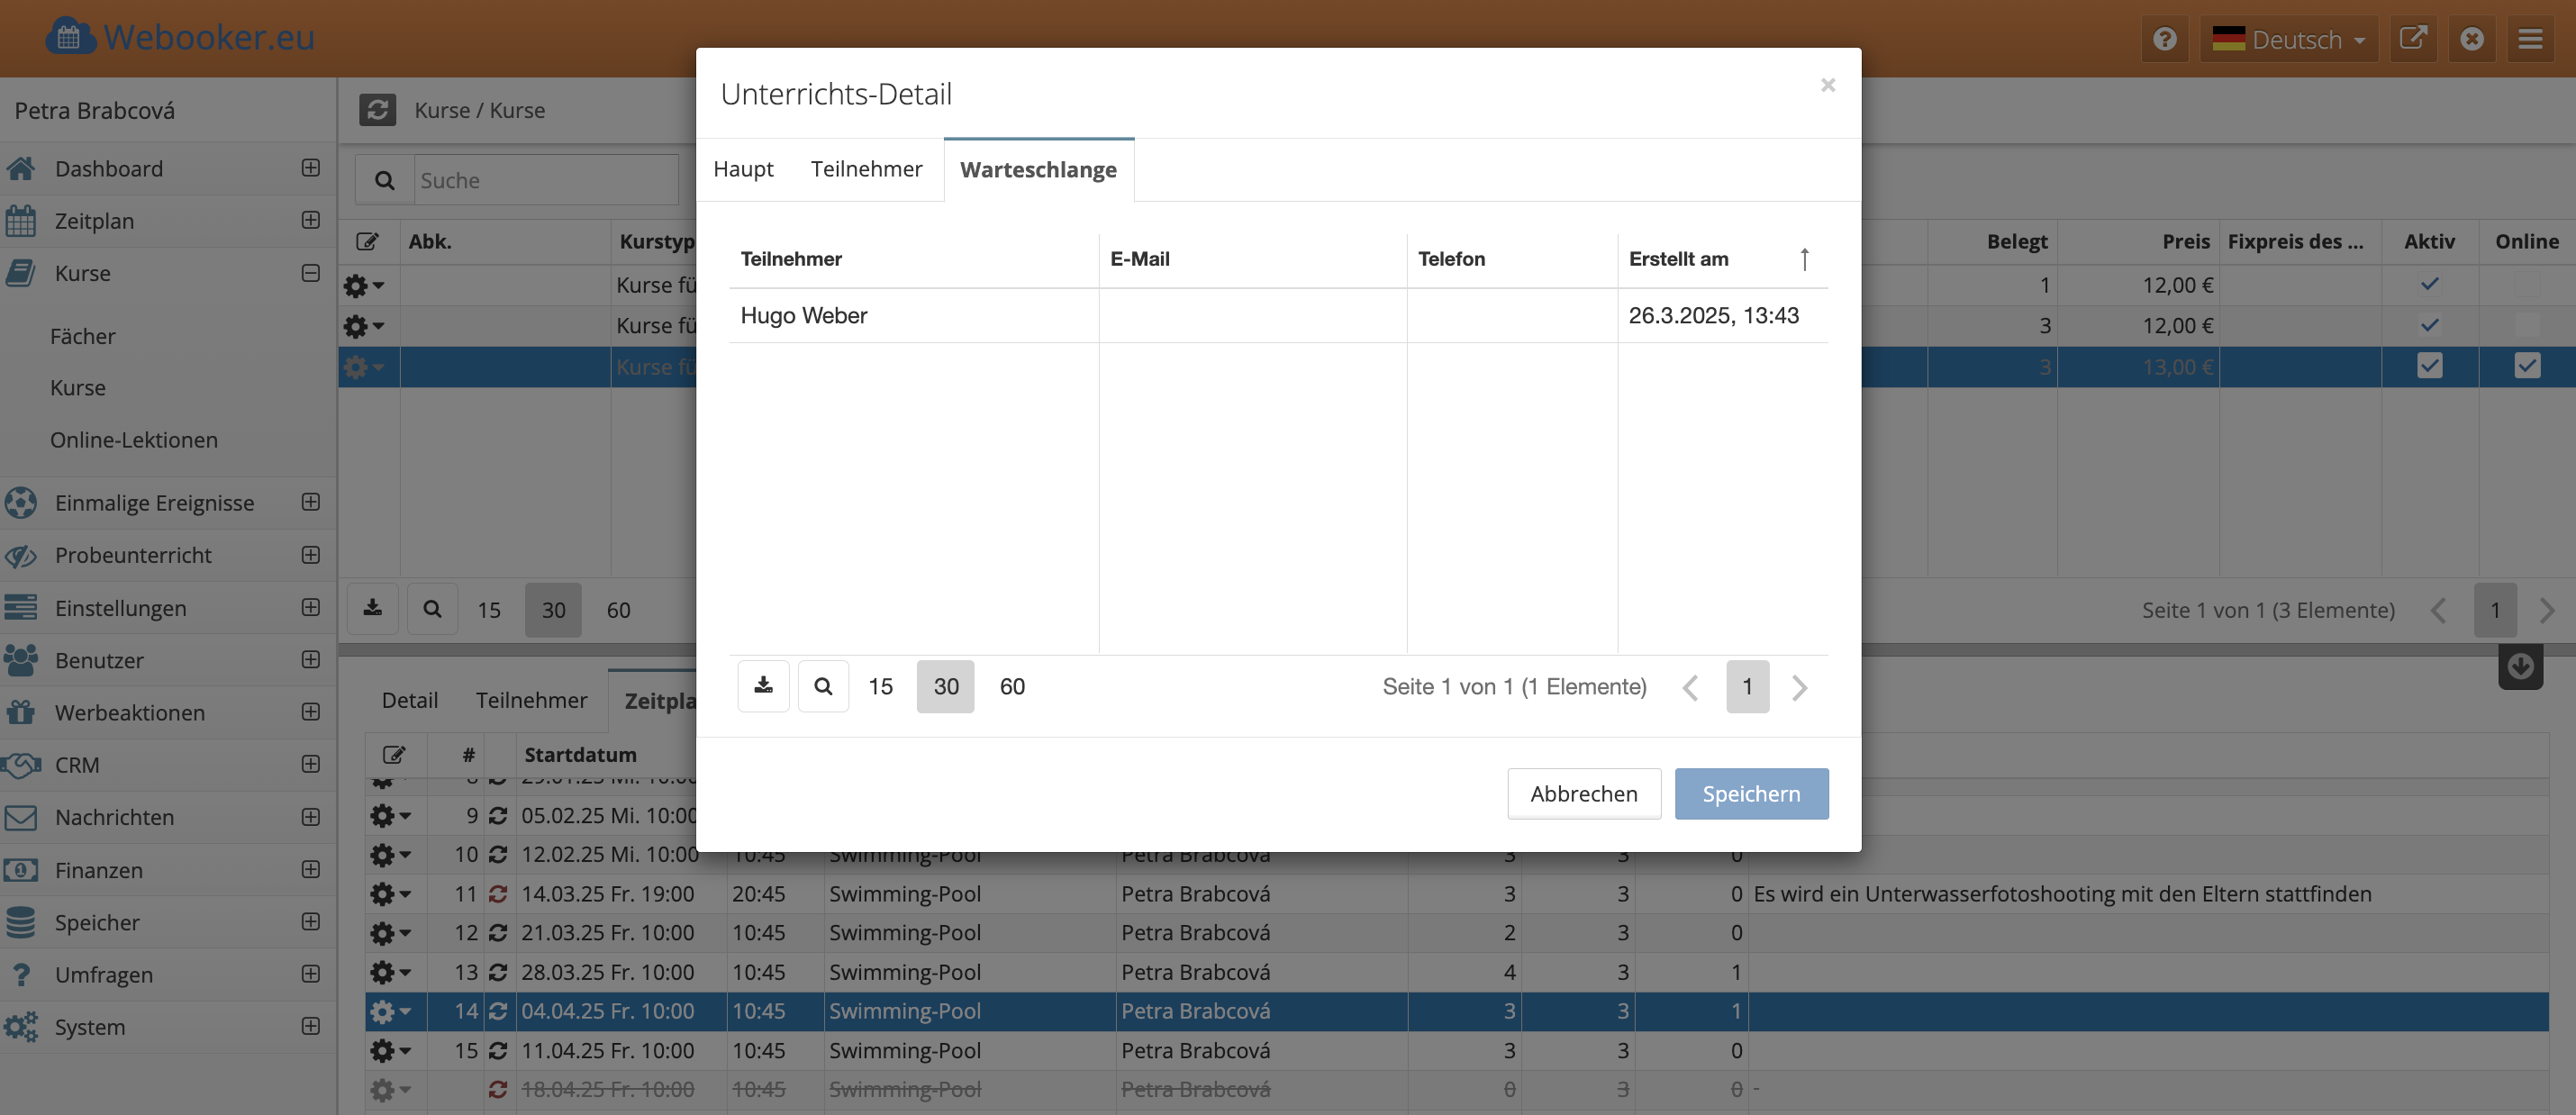This screenshot has height=1115, width=2576.
Task: Switch to the Haupt tab in dialog
Action: pos(743,169)
